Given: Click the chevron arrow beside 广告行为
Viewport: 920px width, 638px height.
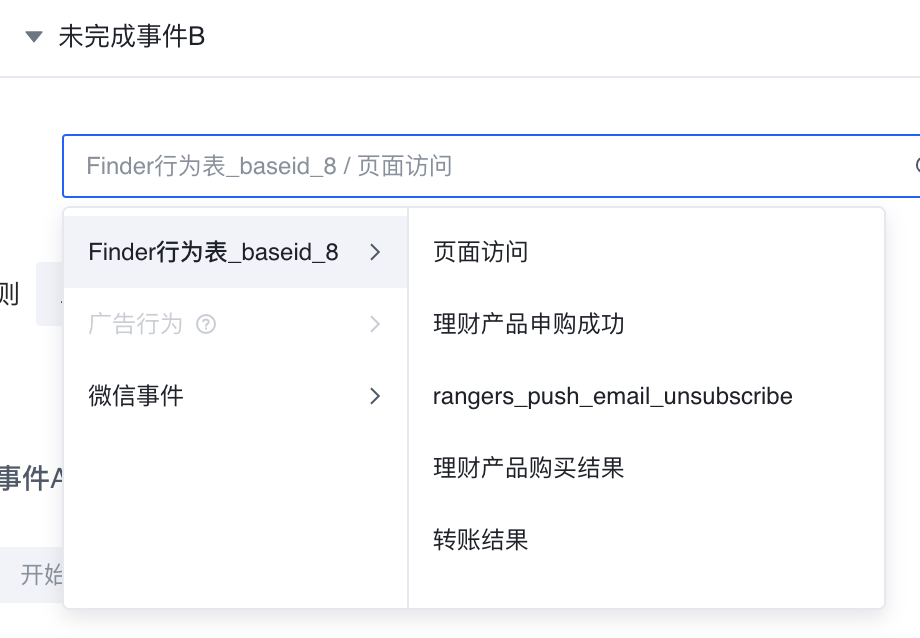Looking at the screenshot, I should [x=375, y=324].
